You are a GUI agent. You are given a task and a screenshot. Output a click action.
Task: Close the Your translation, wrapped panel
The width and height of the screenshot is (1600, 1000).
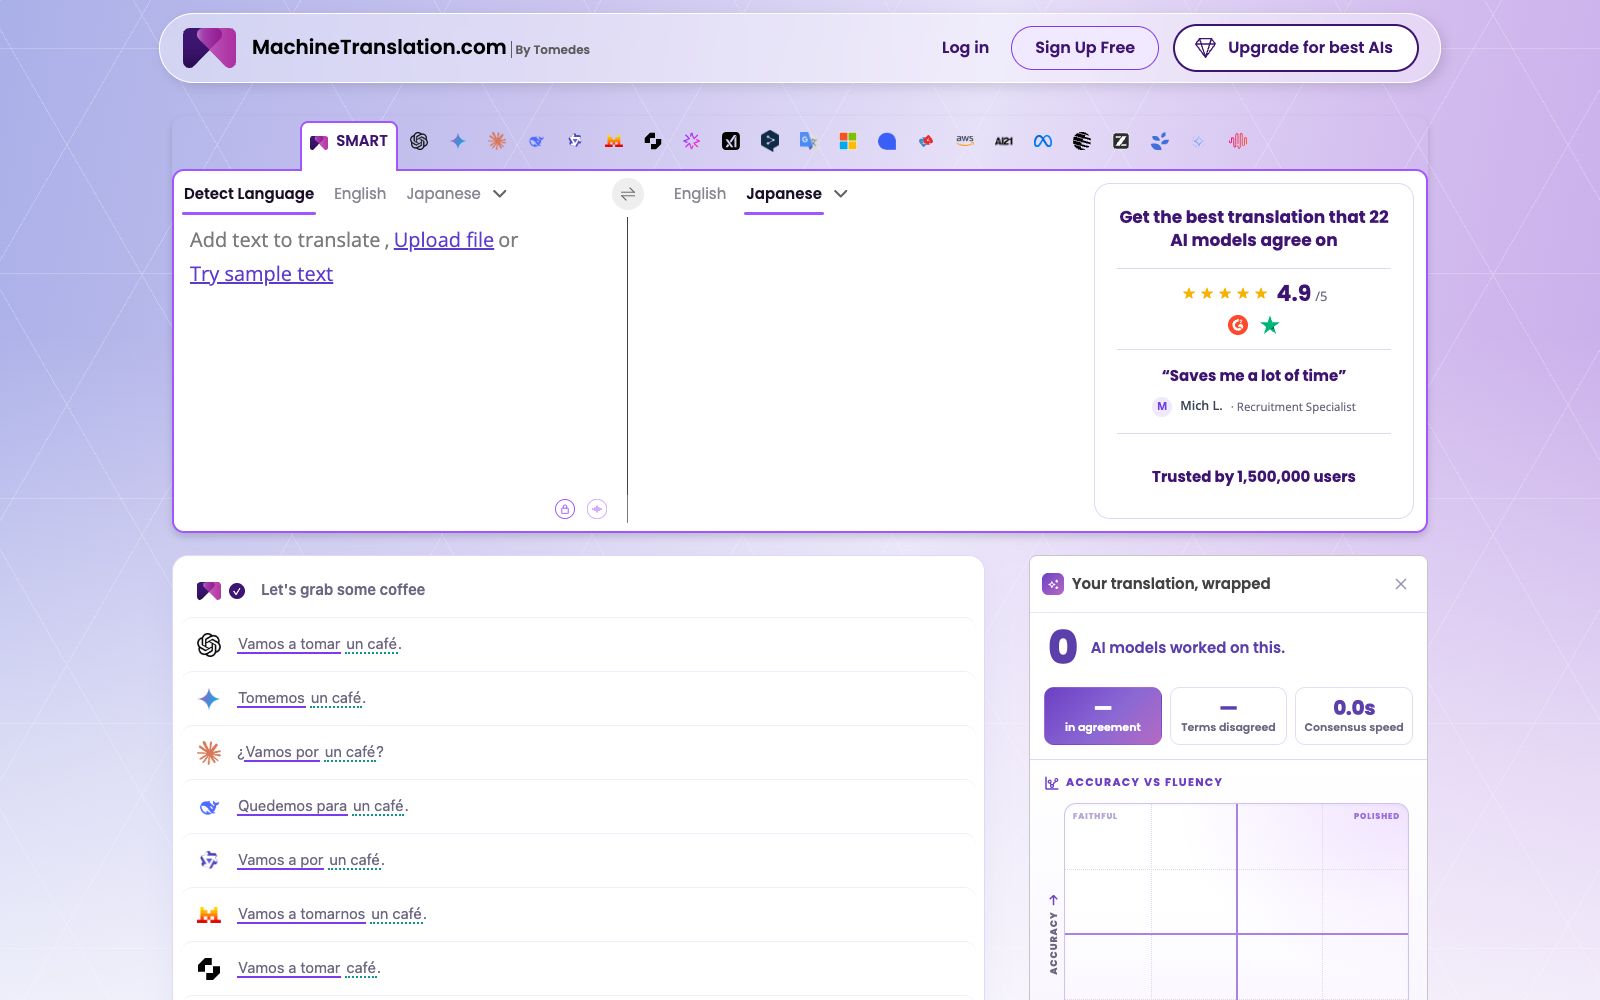click(x=1401, y=584)
